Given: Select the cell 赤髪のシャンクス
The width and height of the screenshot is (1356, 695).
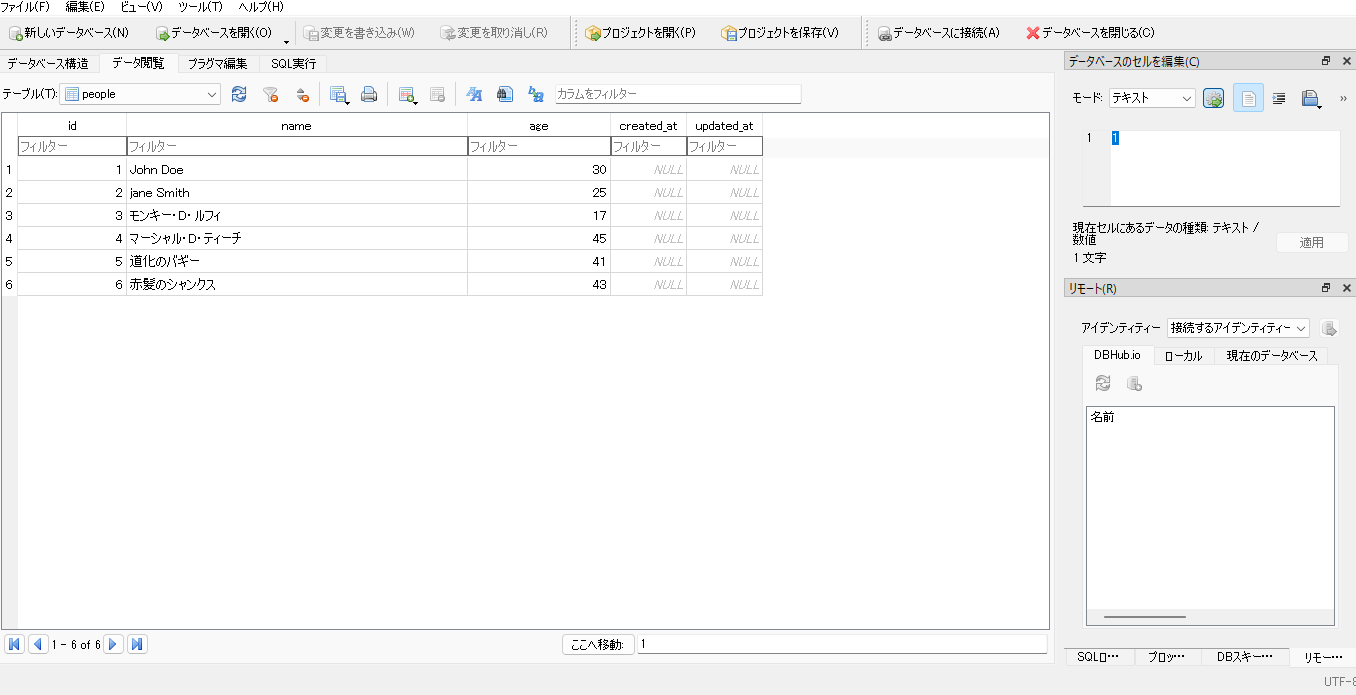Looking at the screenshot, I should pos(296,284).
